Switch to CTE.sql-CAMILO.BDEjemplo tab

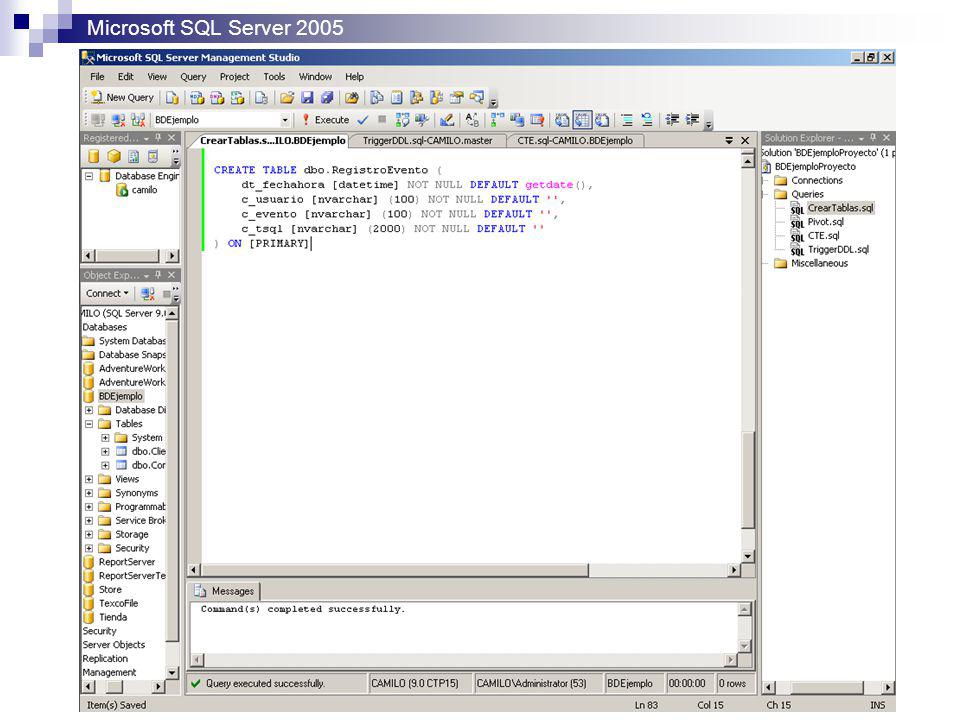coord(575,141)
